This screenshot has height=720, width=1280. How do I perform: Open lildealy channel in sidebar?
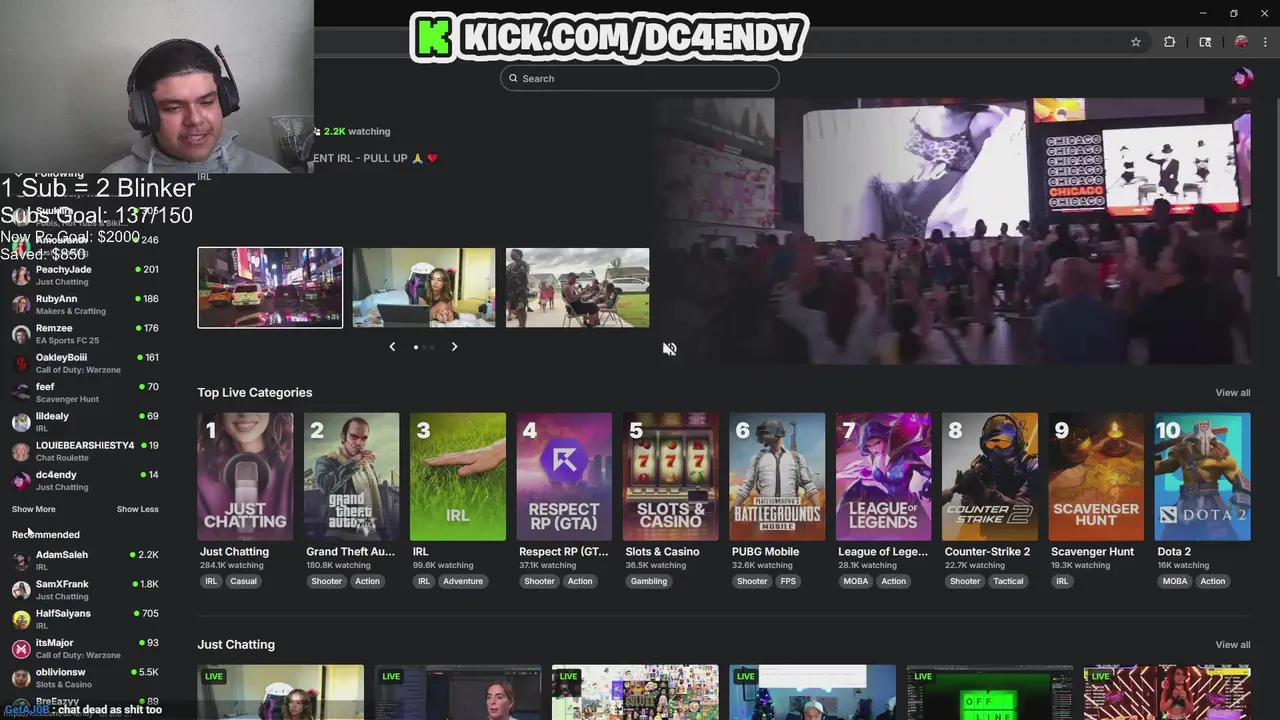click(85, 422)
